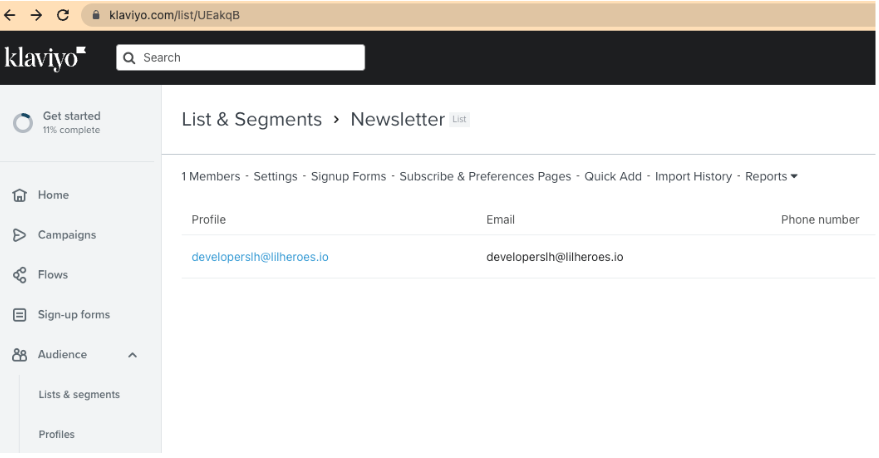The height and width of the screenshot is (458, 879).
Task: Click the search magnifier icon
Action: [x=129, y=58]
